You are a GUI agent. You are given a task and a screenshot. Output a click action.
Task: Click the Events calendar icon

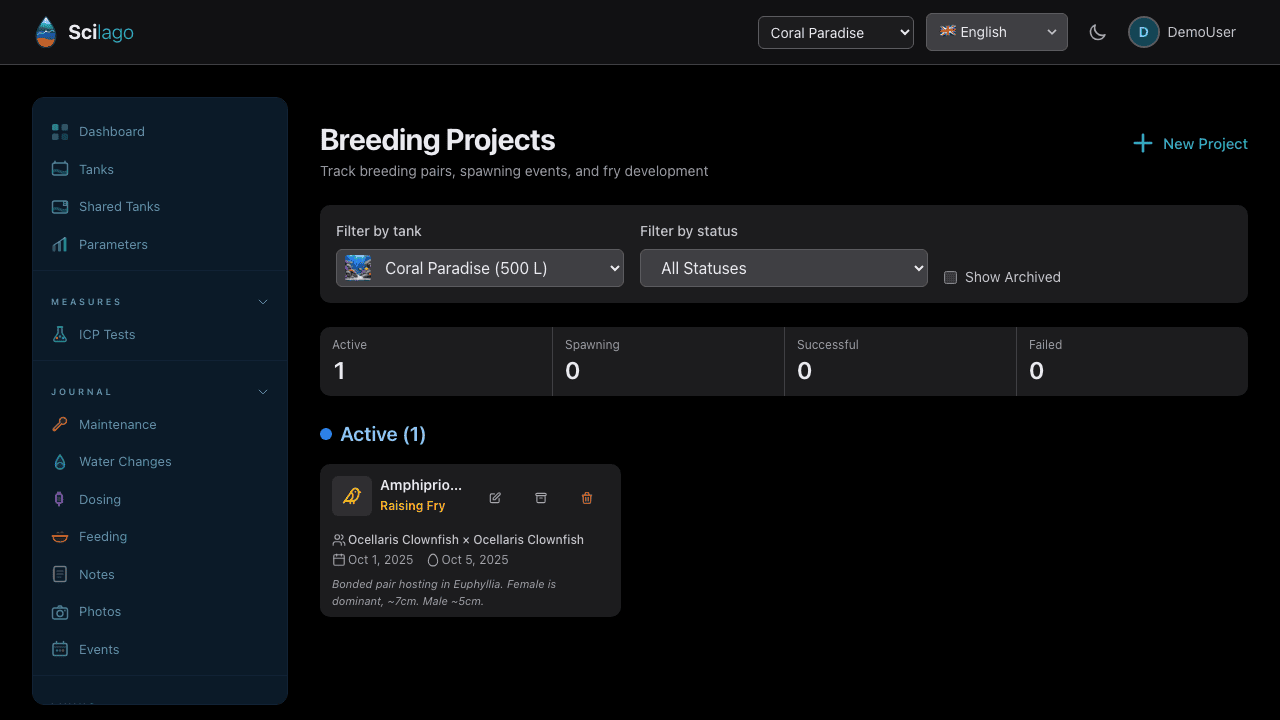pyautogui.click(x=60, y=650)
